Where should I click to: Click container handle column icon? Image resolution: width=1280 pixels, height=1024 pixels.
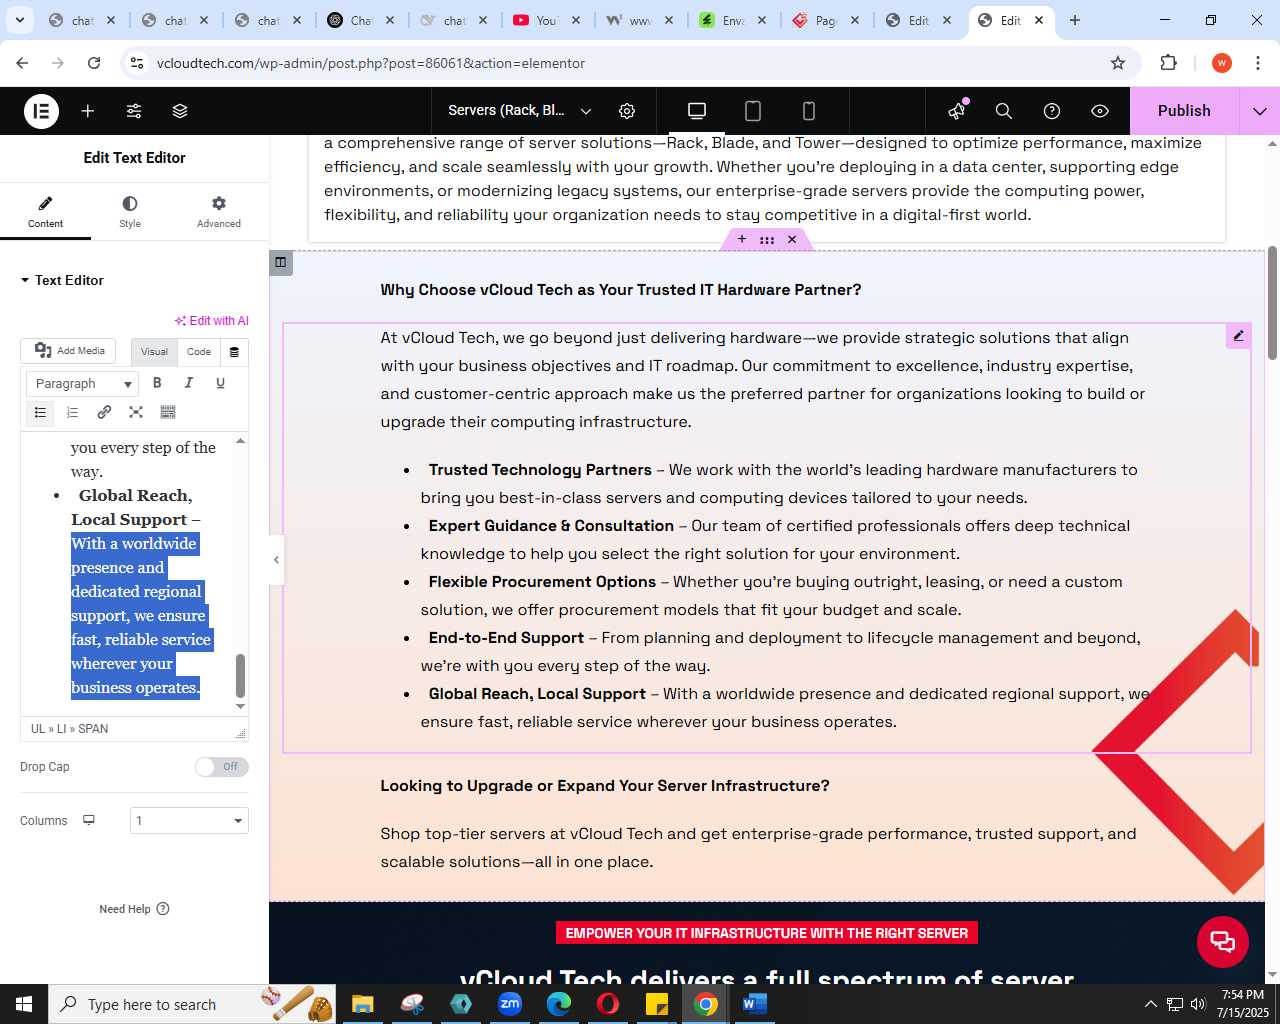280,263
